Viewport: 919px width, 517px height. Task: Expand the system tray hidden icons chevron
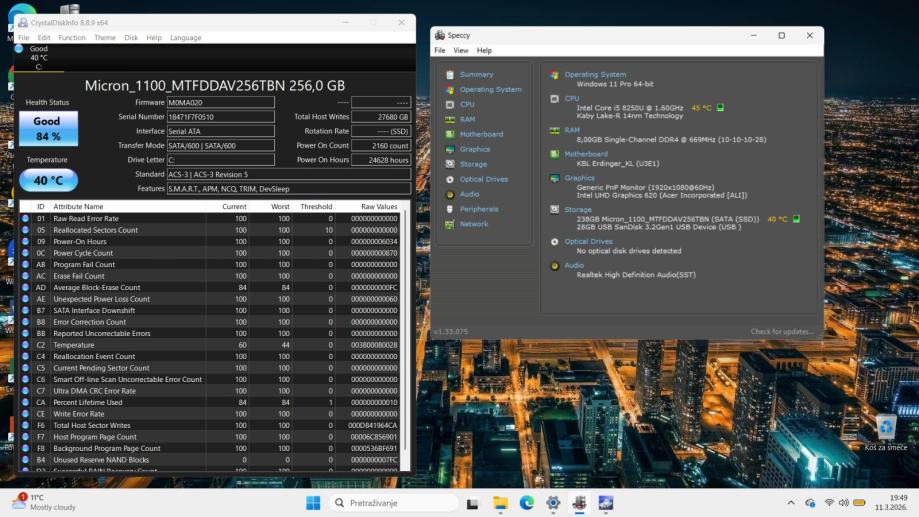pyautogui.click(x=791, y=502)
